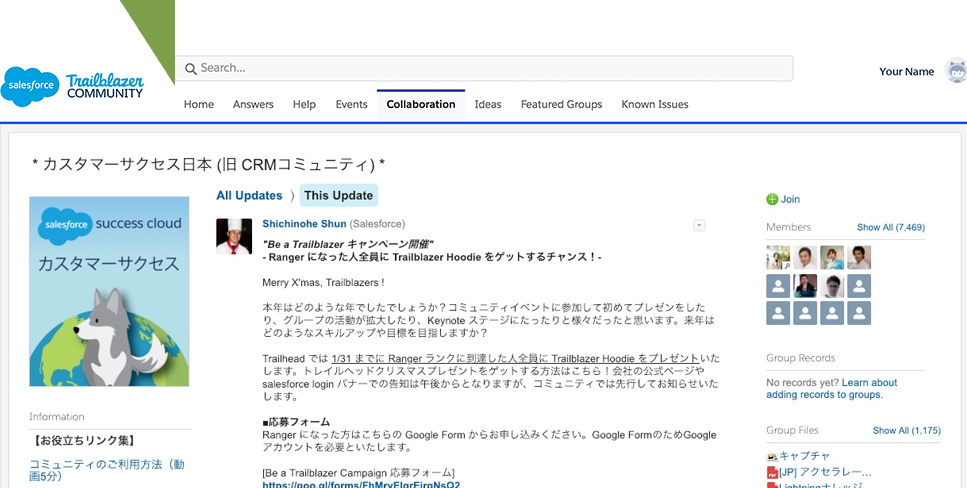
Task: Click the 【お役立ちリンク集】 heading
Action: (x=84, y=440)
